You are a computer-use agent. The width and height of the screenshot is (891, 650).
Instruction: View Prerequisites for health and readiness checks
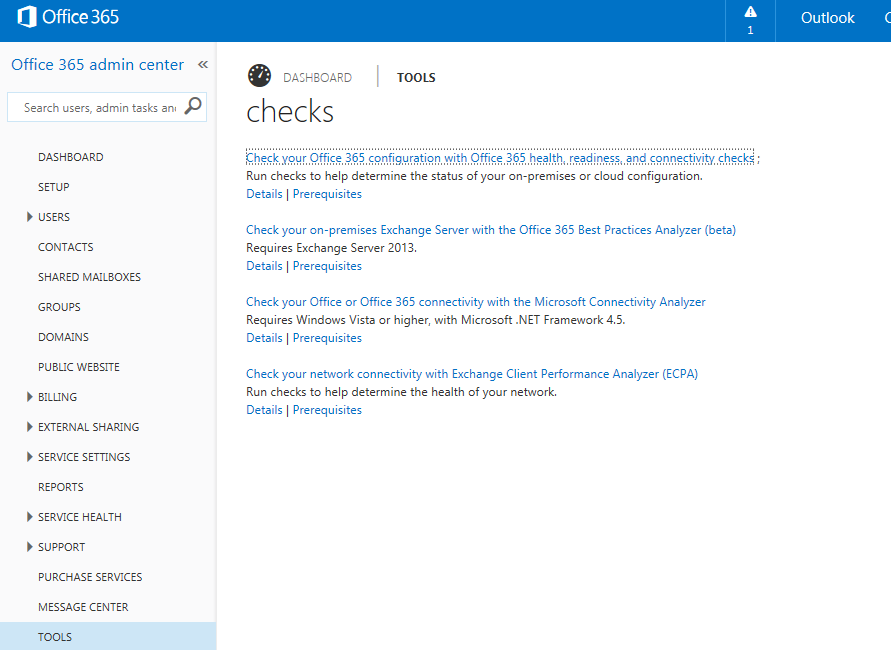point(327,194)
